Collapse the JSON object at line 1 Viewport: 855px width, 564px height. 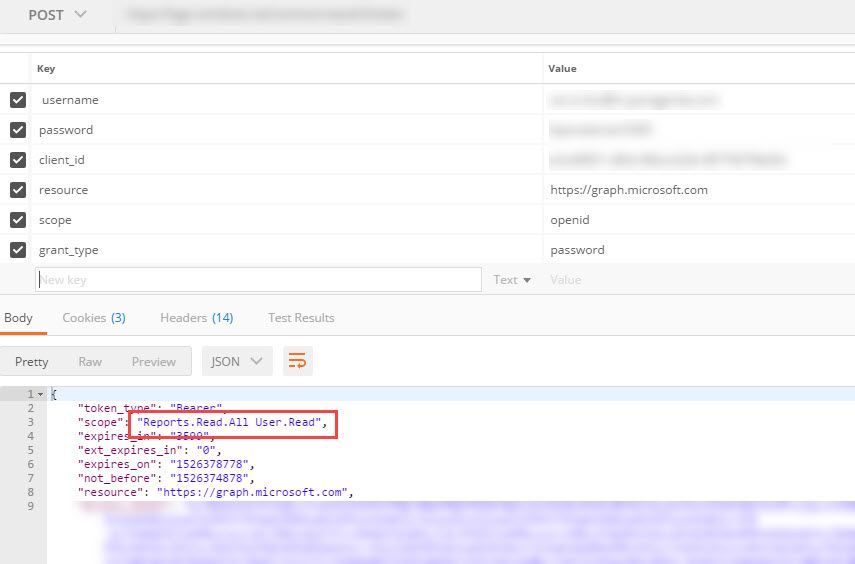click(x=40, y=394)
